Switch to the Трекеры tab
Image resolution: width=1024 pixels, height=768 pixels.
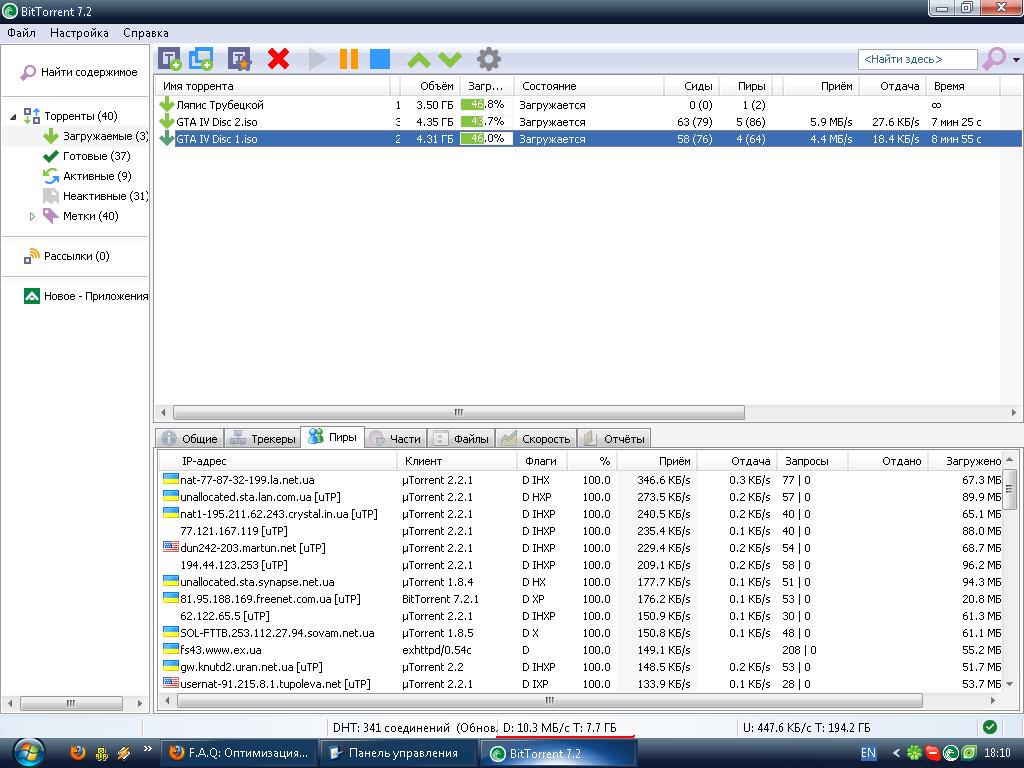(x=263, y=438)
